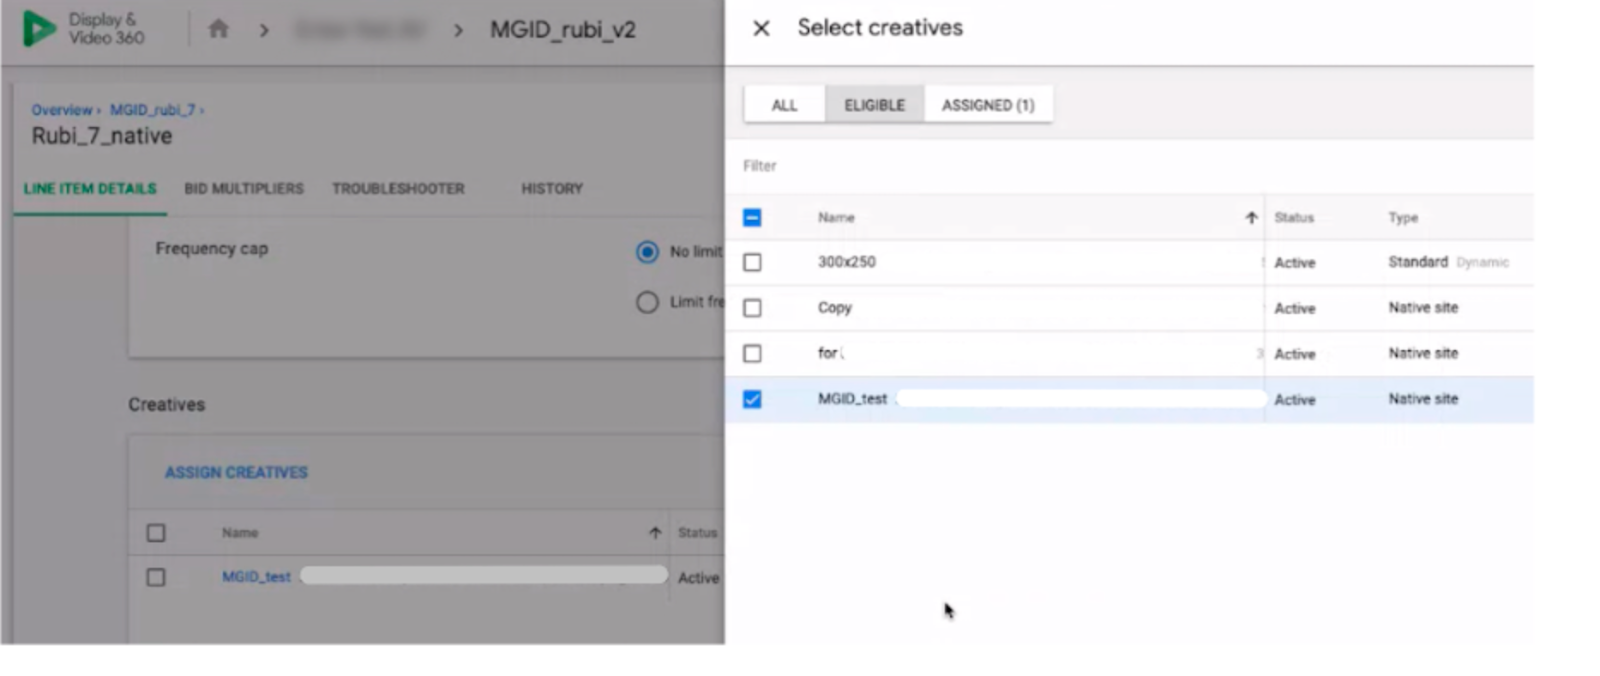This screenshot has width=1600, height=676.
Task: Navigate to MGID_rubi_7 breadcrumb link
Action: [152, 110]
